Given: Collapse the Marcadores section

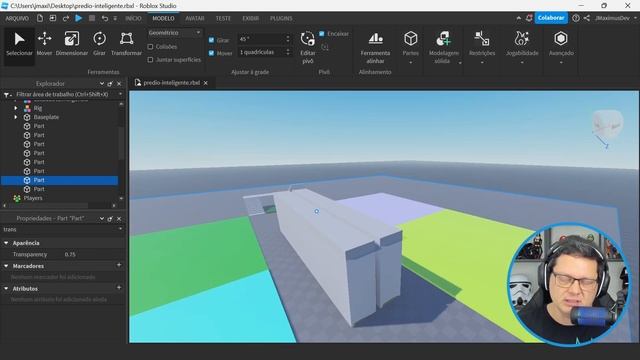Looking at the screenshot, I should tap(6, 266).
